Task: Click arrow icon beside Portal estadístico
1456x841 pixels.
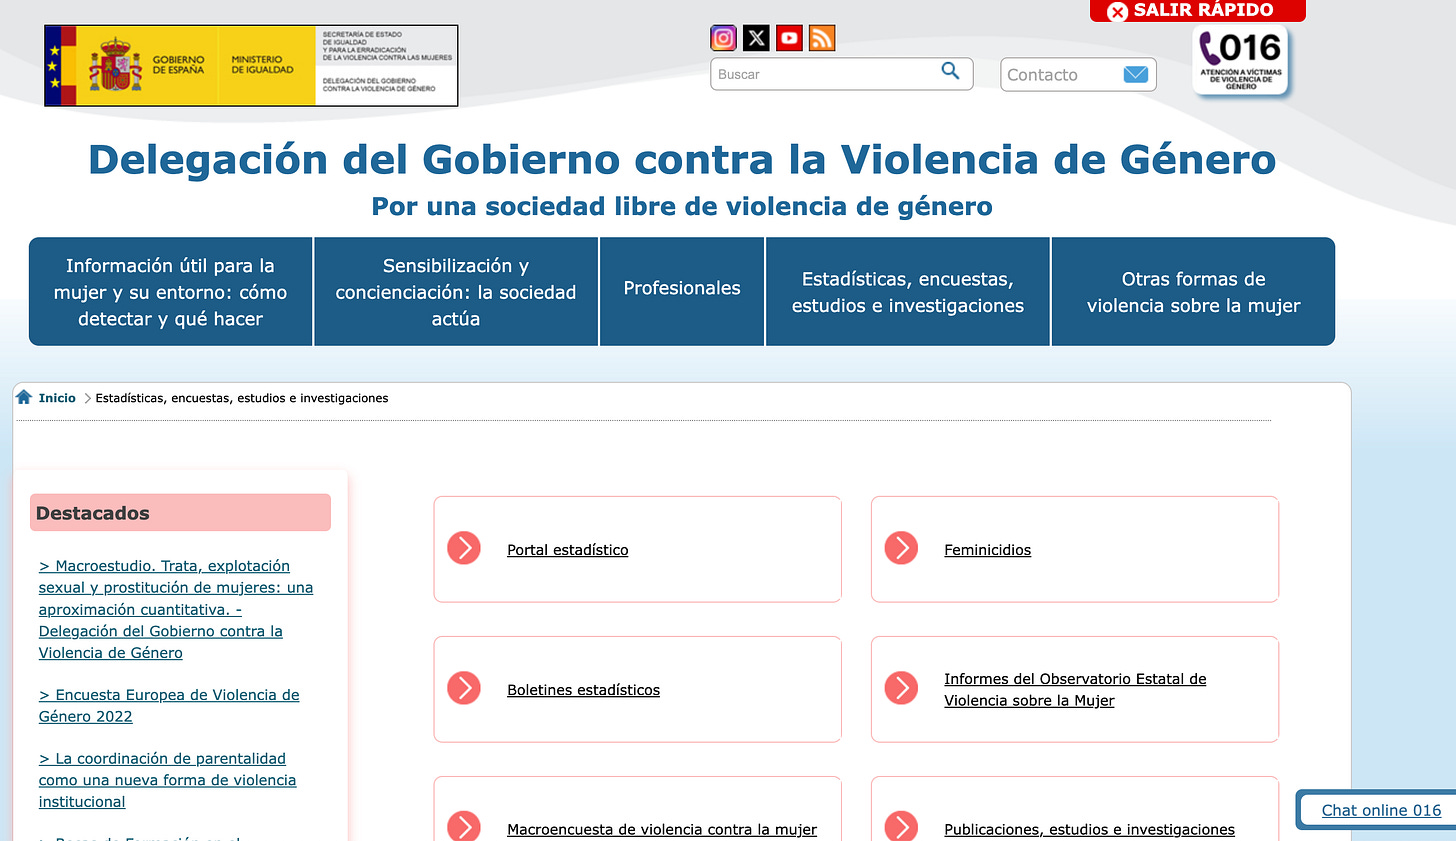Action: [x=464, y=548]
